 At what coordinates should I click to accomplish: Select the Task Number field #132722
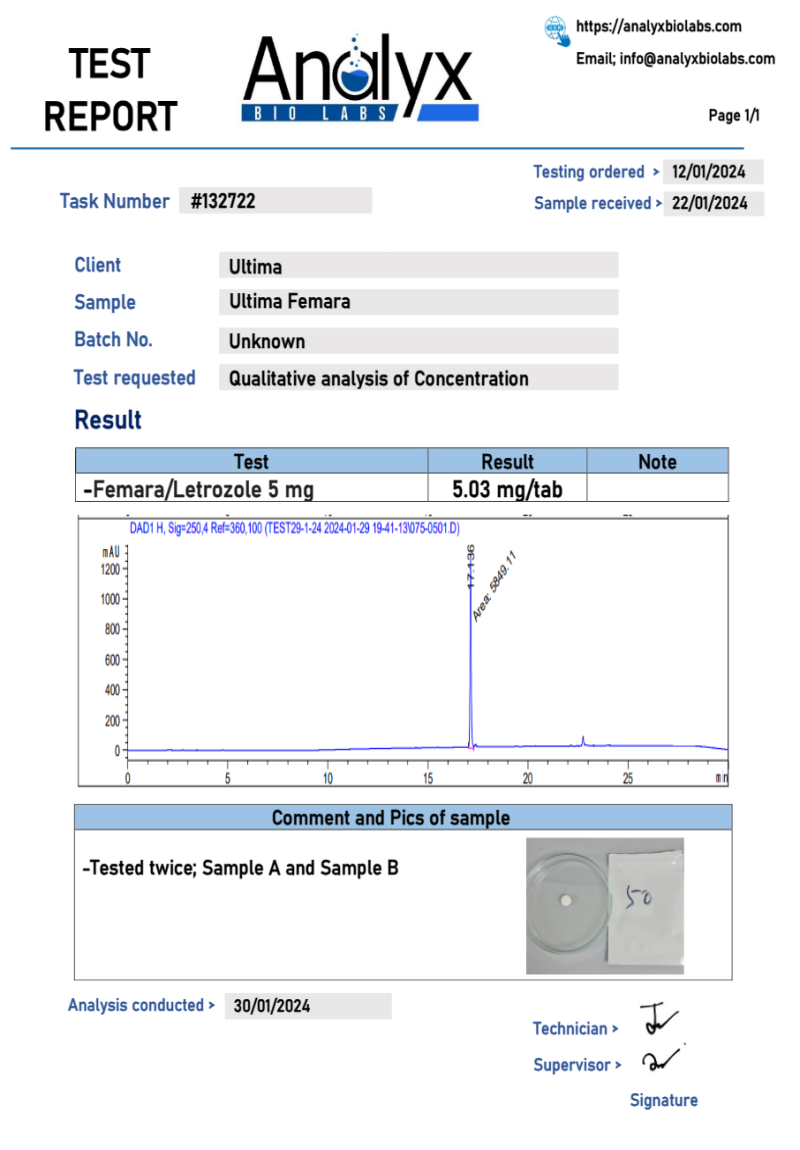point(275,201)
